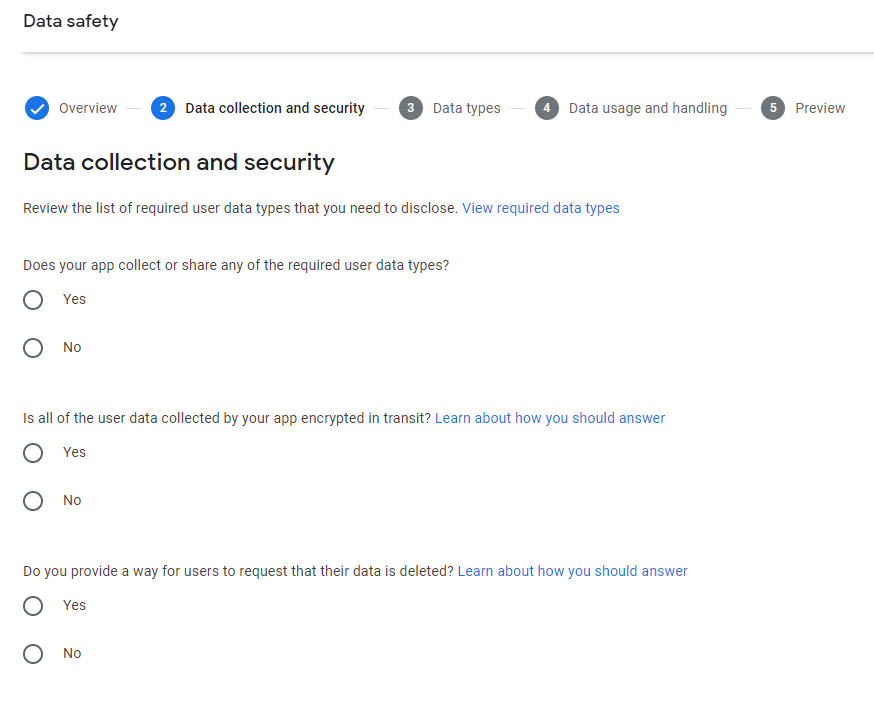The image size is (874, 701).
Task: Choose No for encrypted in transit
Action: (33, 501)
